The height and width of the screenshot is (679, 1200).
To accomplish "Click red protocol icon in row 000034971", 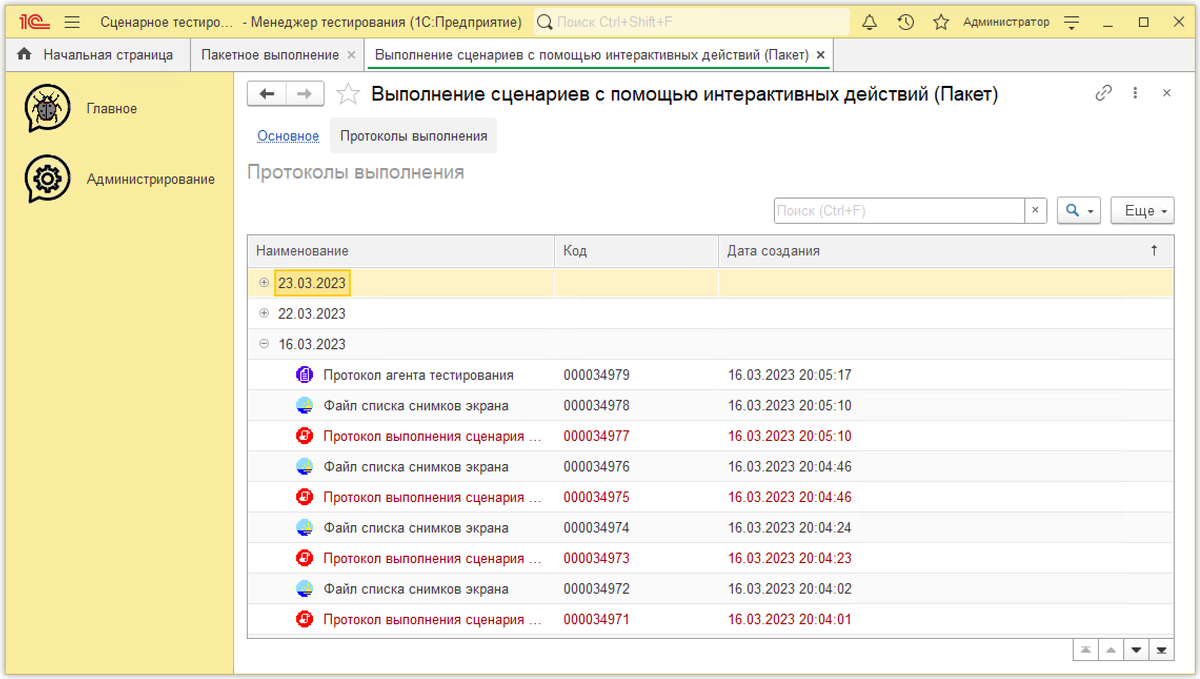I will tap(305, 619).
